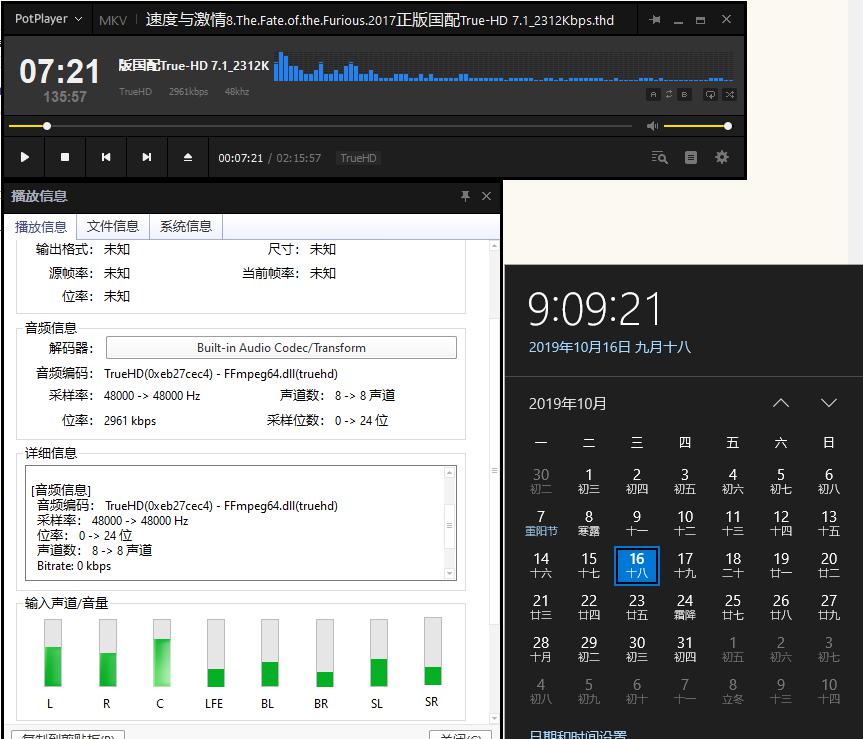Click the large 07:21 time counter
The width and height of the screenshot is (863, 739).
pos(59,72)
